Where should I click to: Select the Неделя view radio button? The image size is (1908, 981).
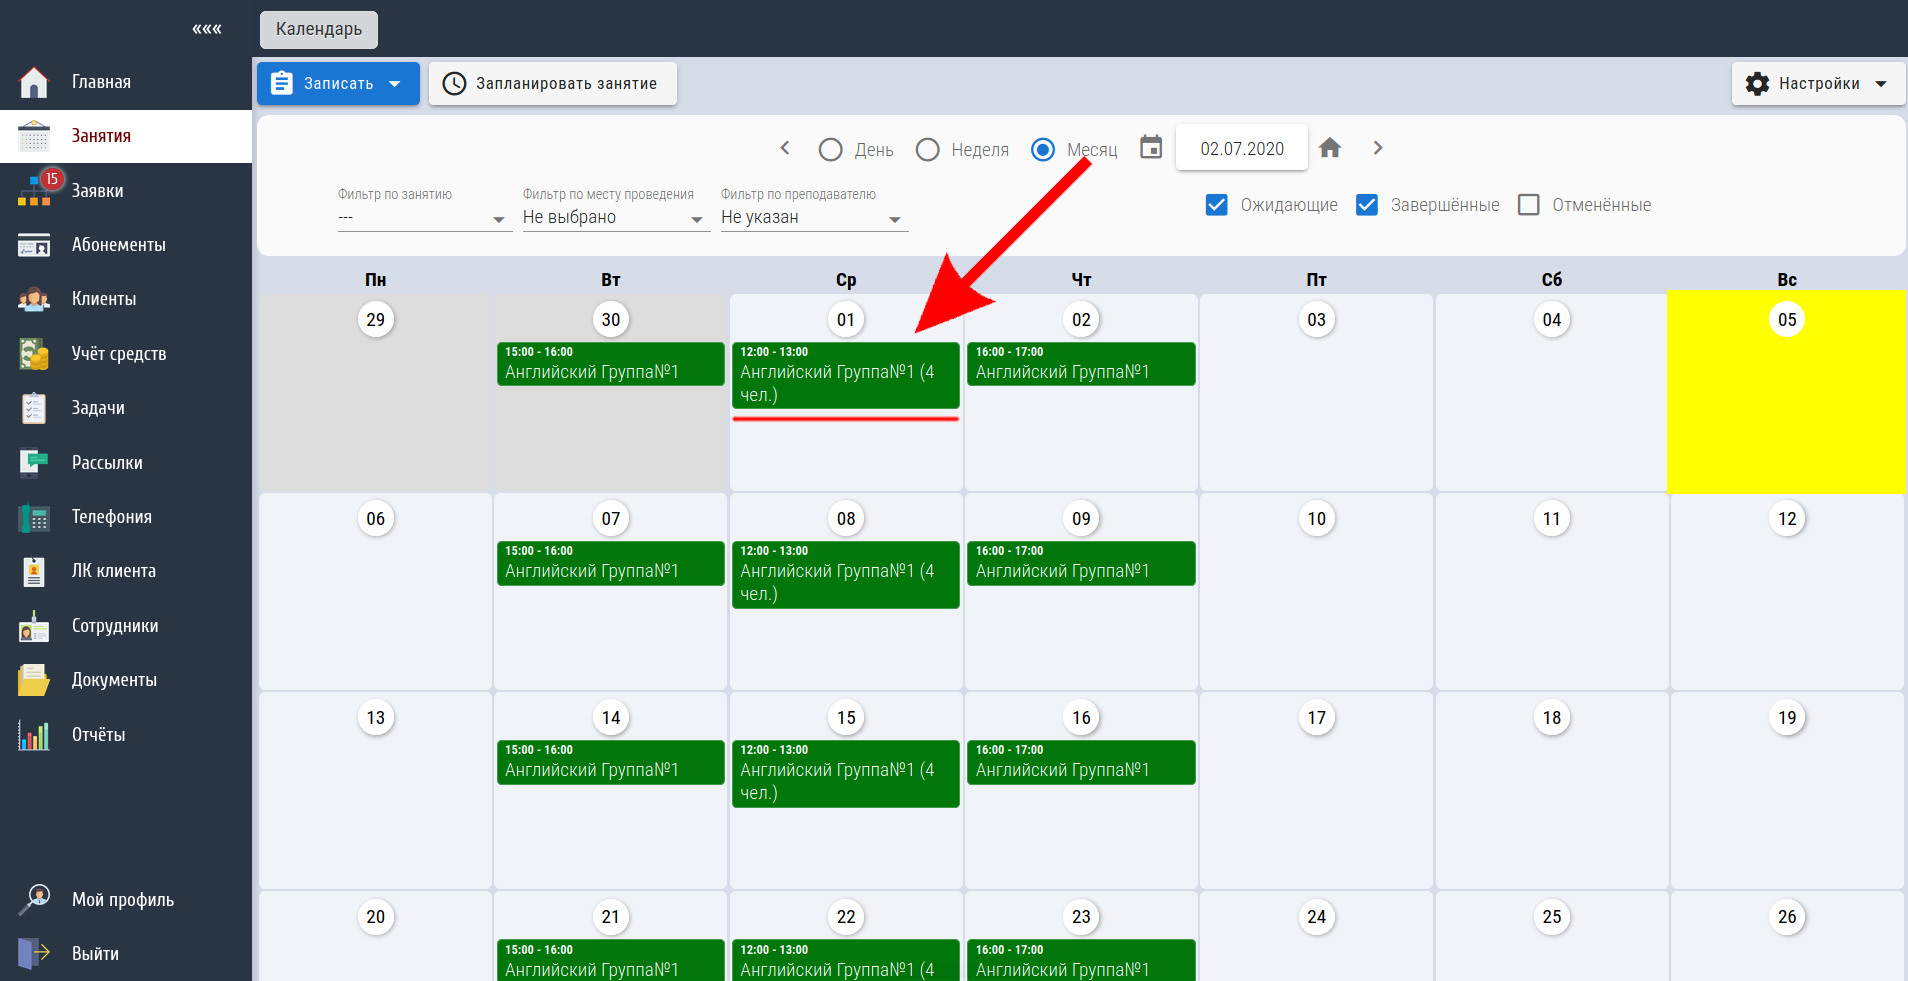(928, 150)
